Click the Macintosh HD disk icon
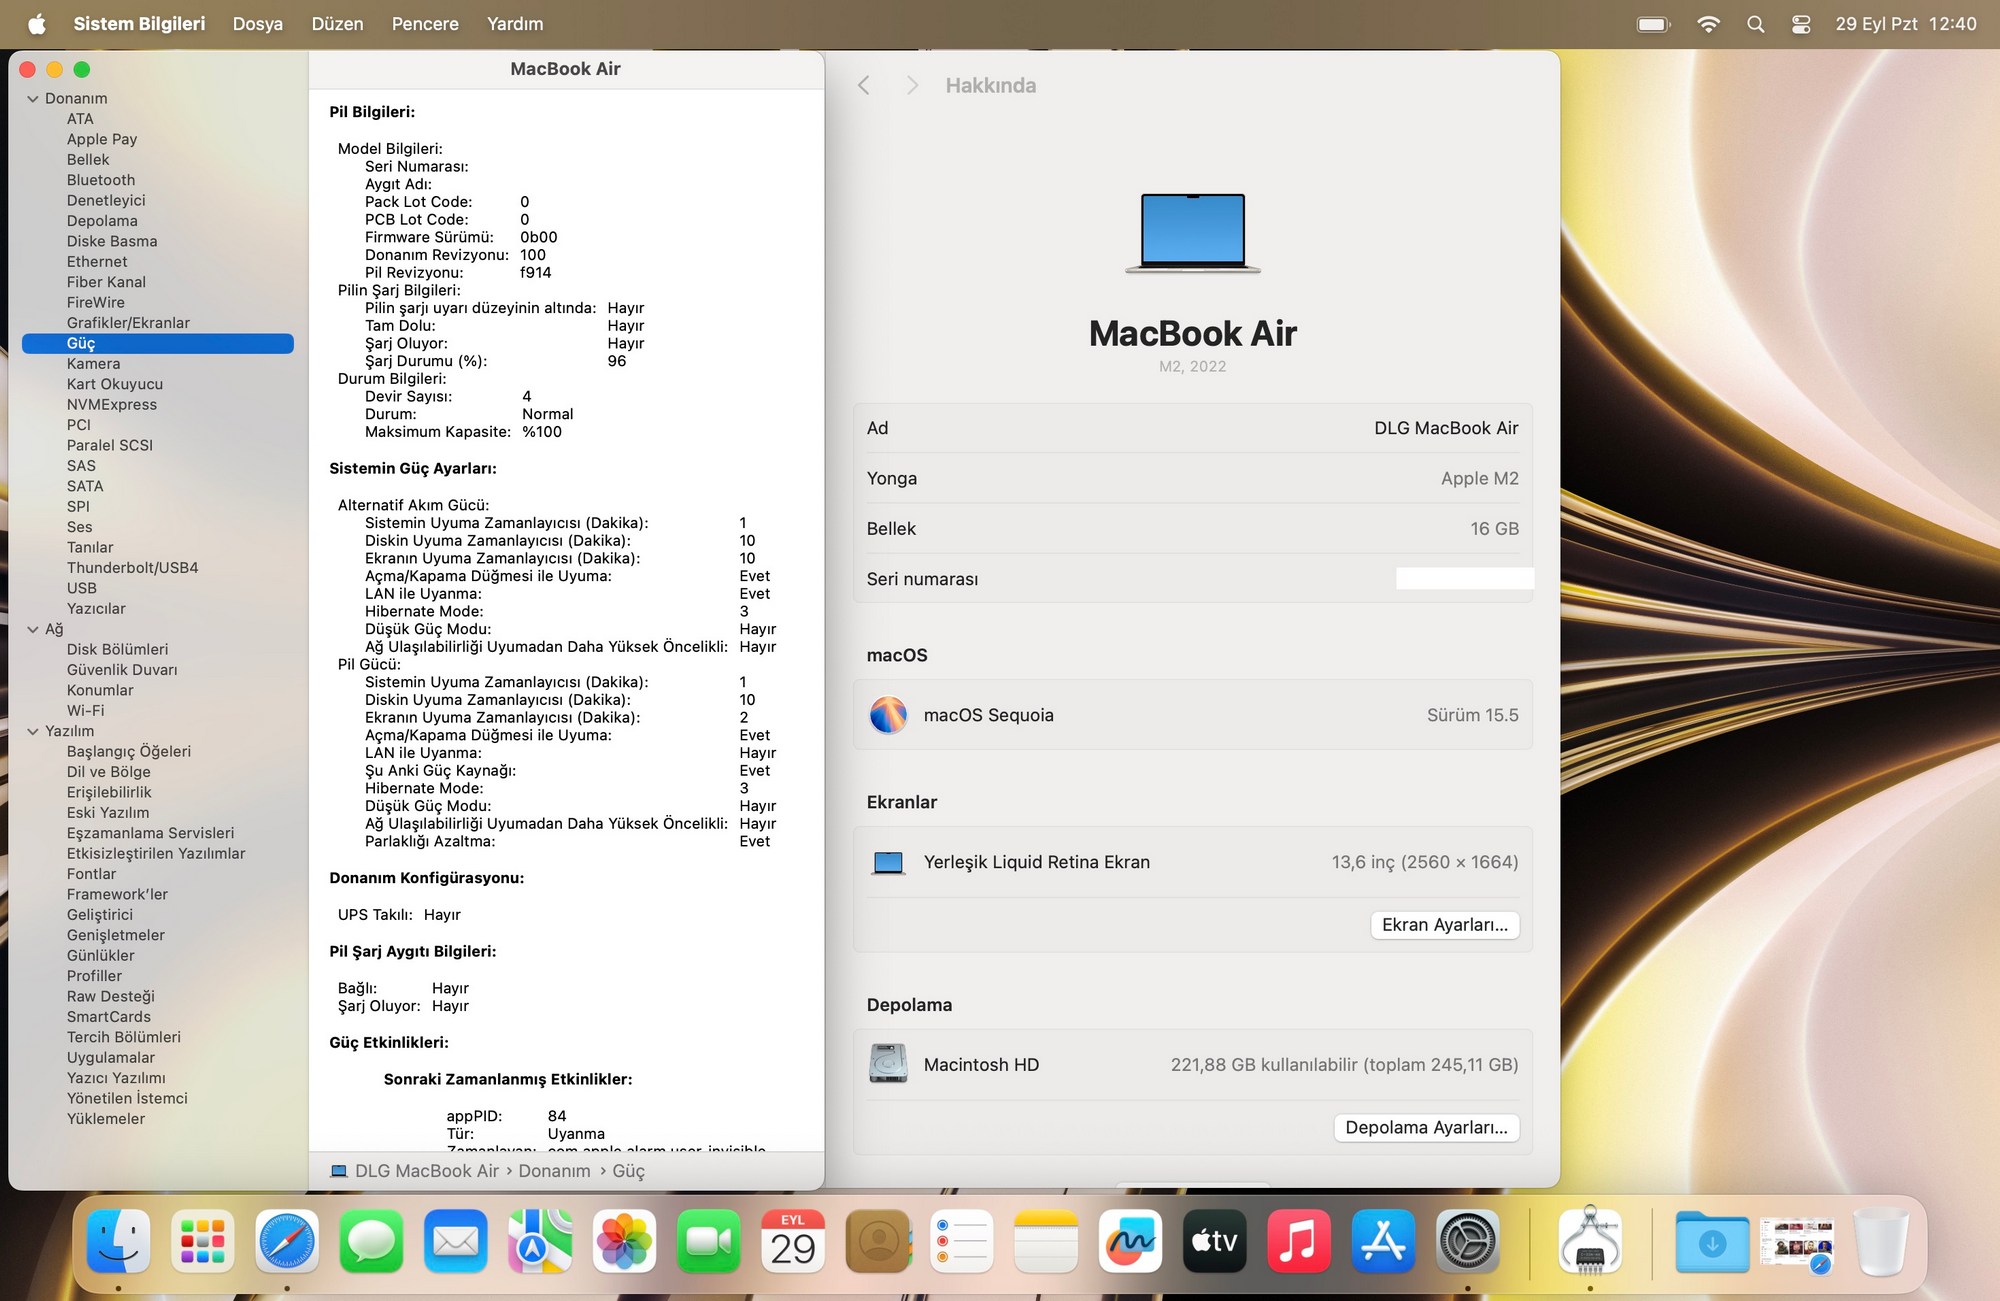Screen dimensions: 2000x1301 tap(888, 1064)
